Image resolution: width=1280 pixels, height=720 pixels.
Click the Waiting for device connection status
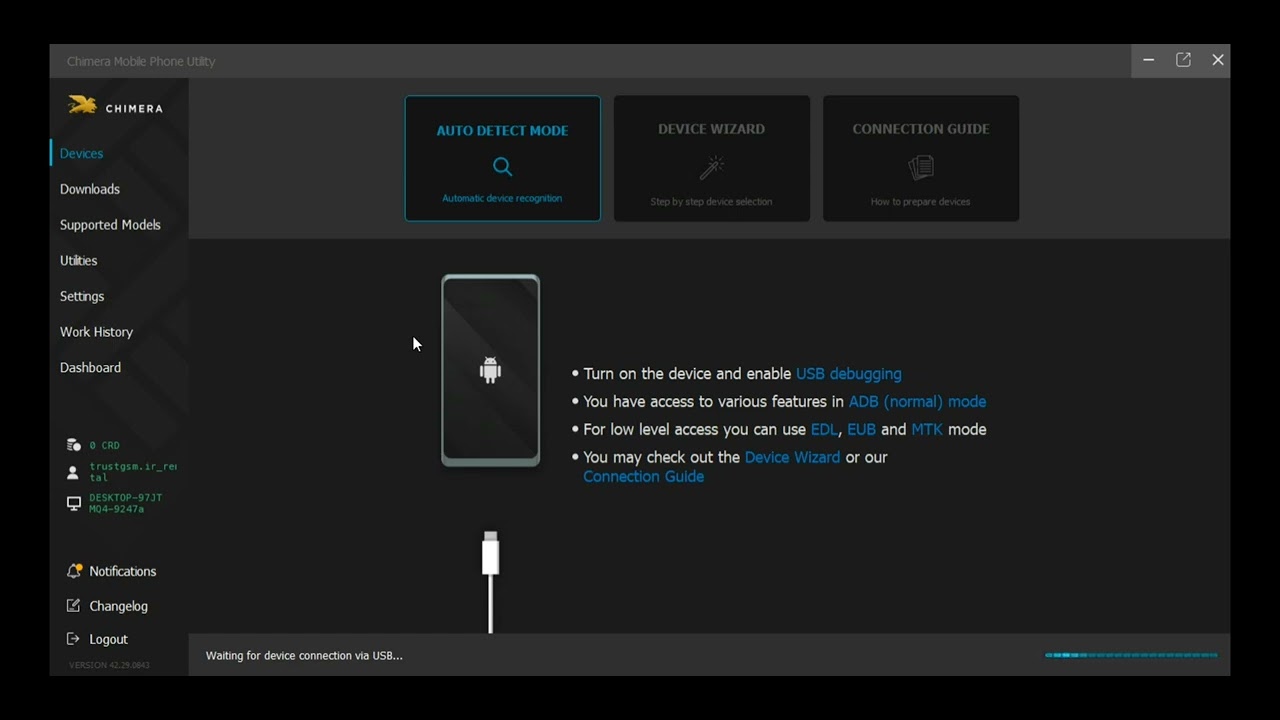click(304, 656)
